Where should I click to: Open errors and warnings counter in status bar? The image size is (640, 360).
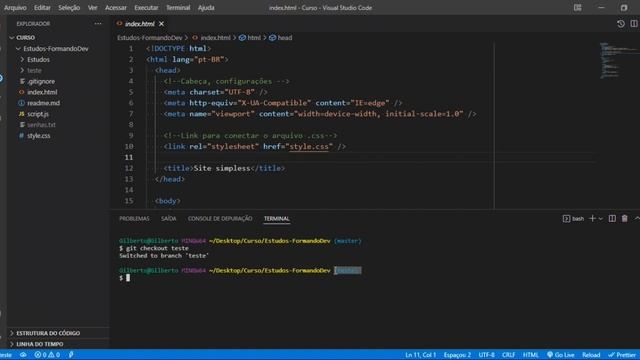pos(47,355)
